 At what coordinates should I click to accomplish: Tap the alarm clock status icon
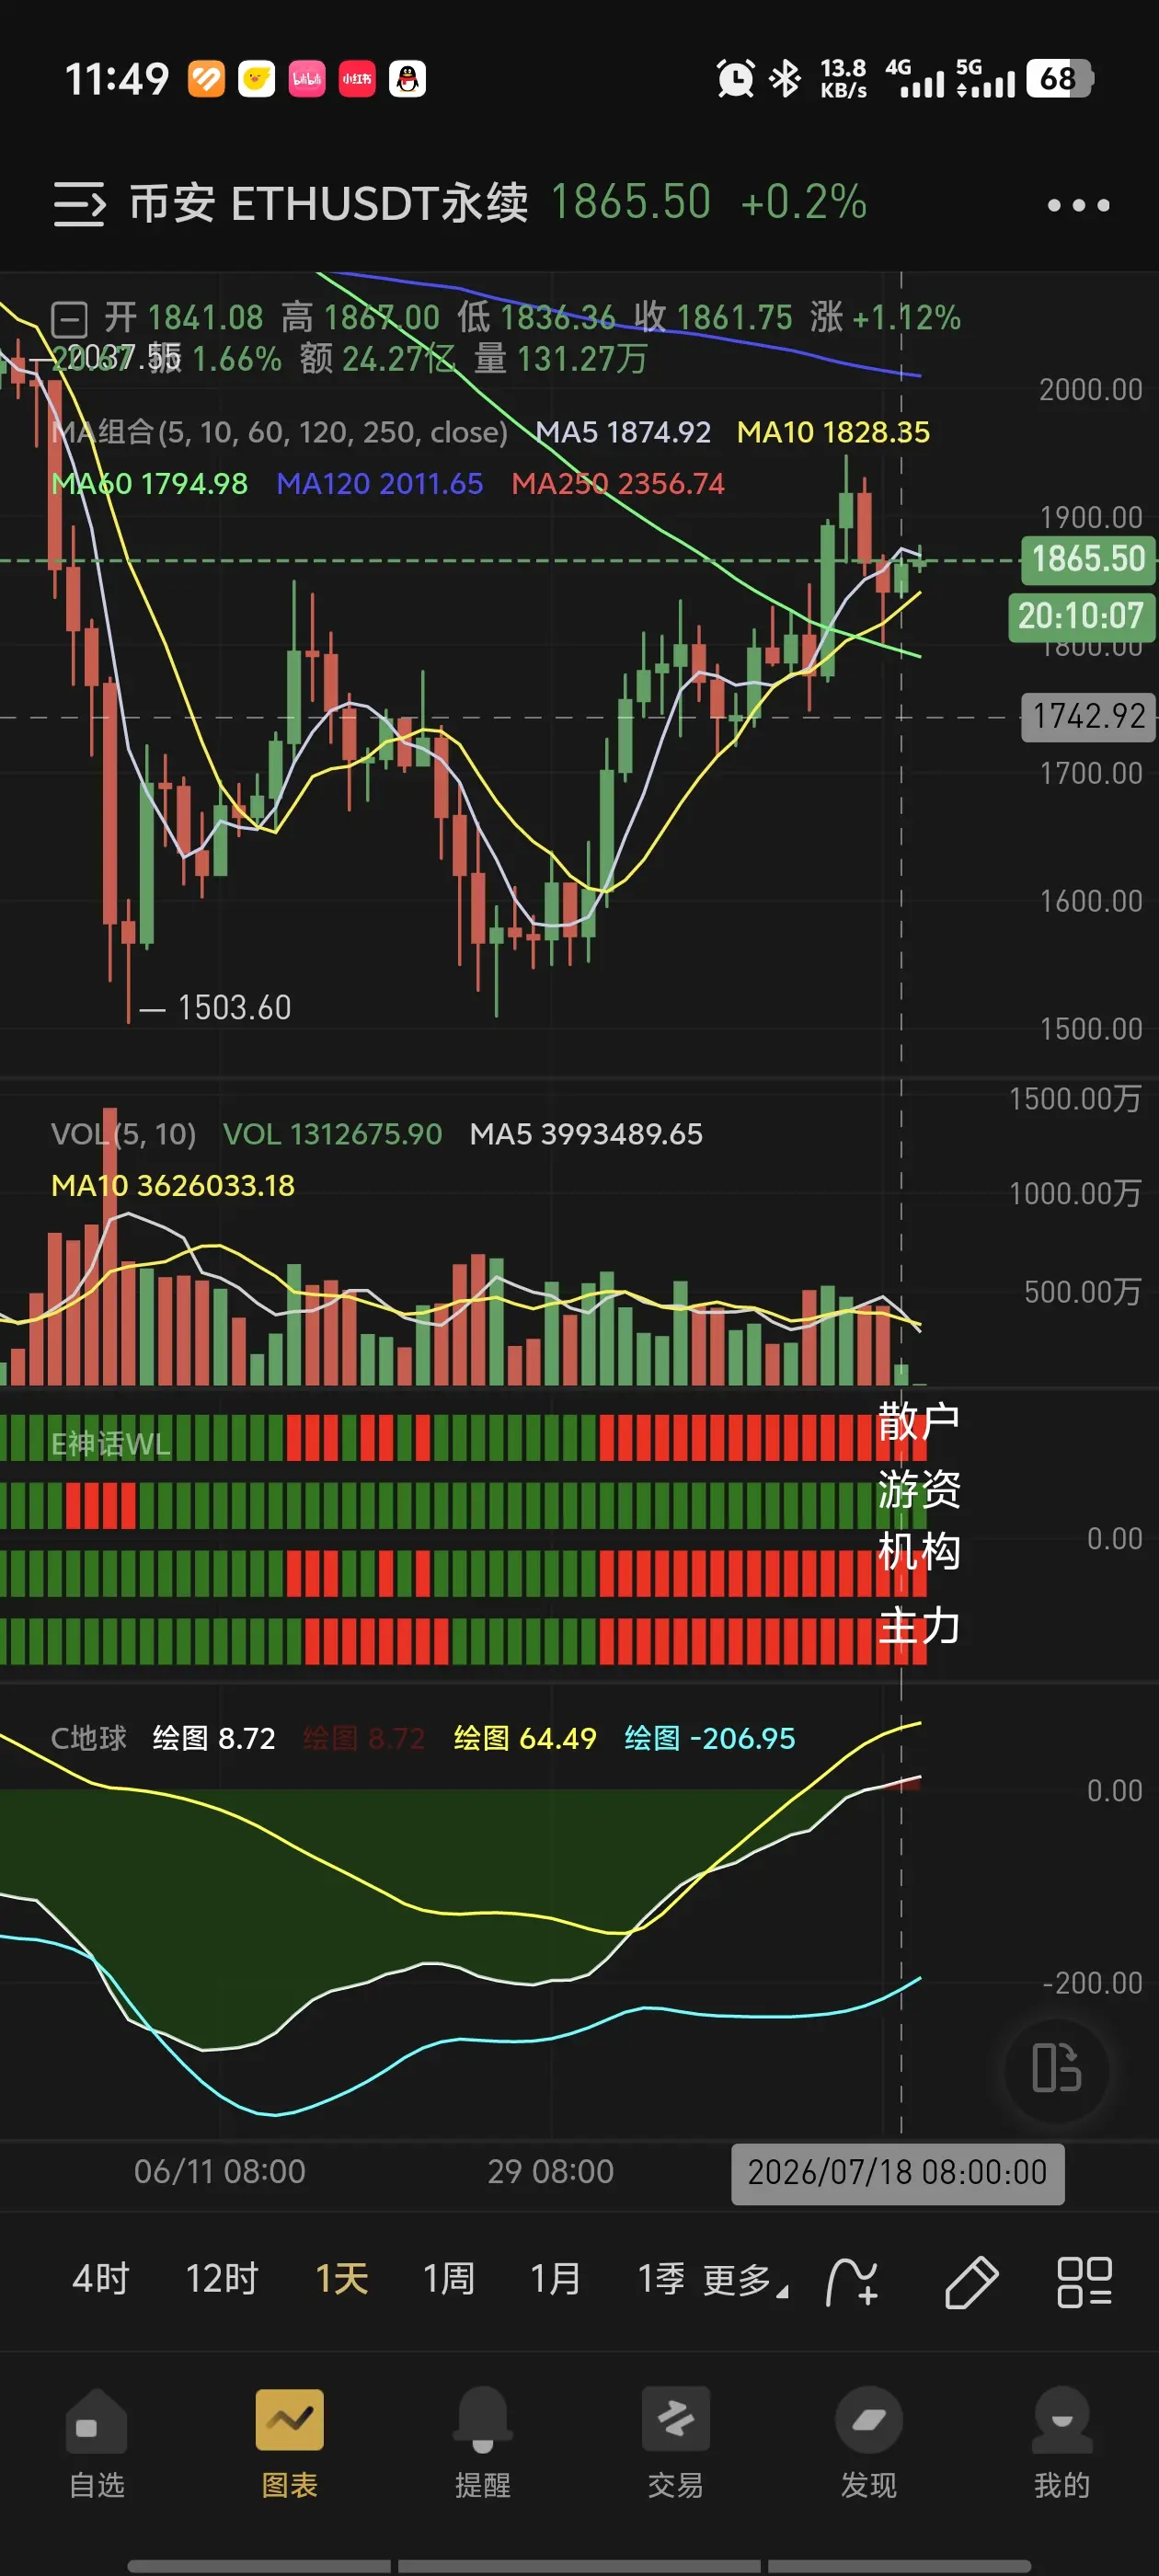pos(735,78)
